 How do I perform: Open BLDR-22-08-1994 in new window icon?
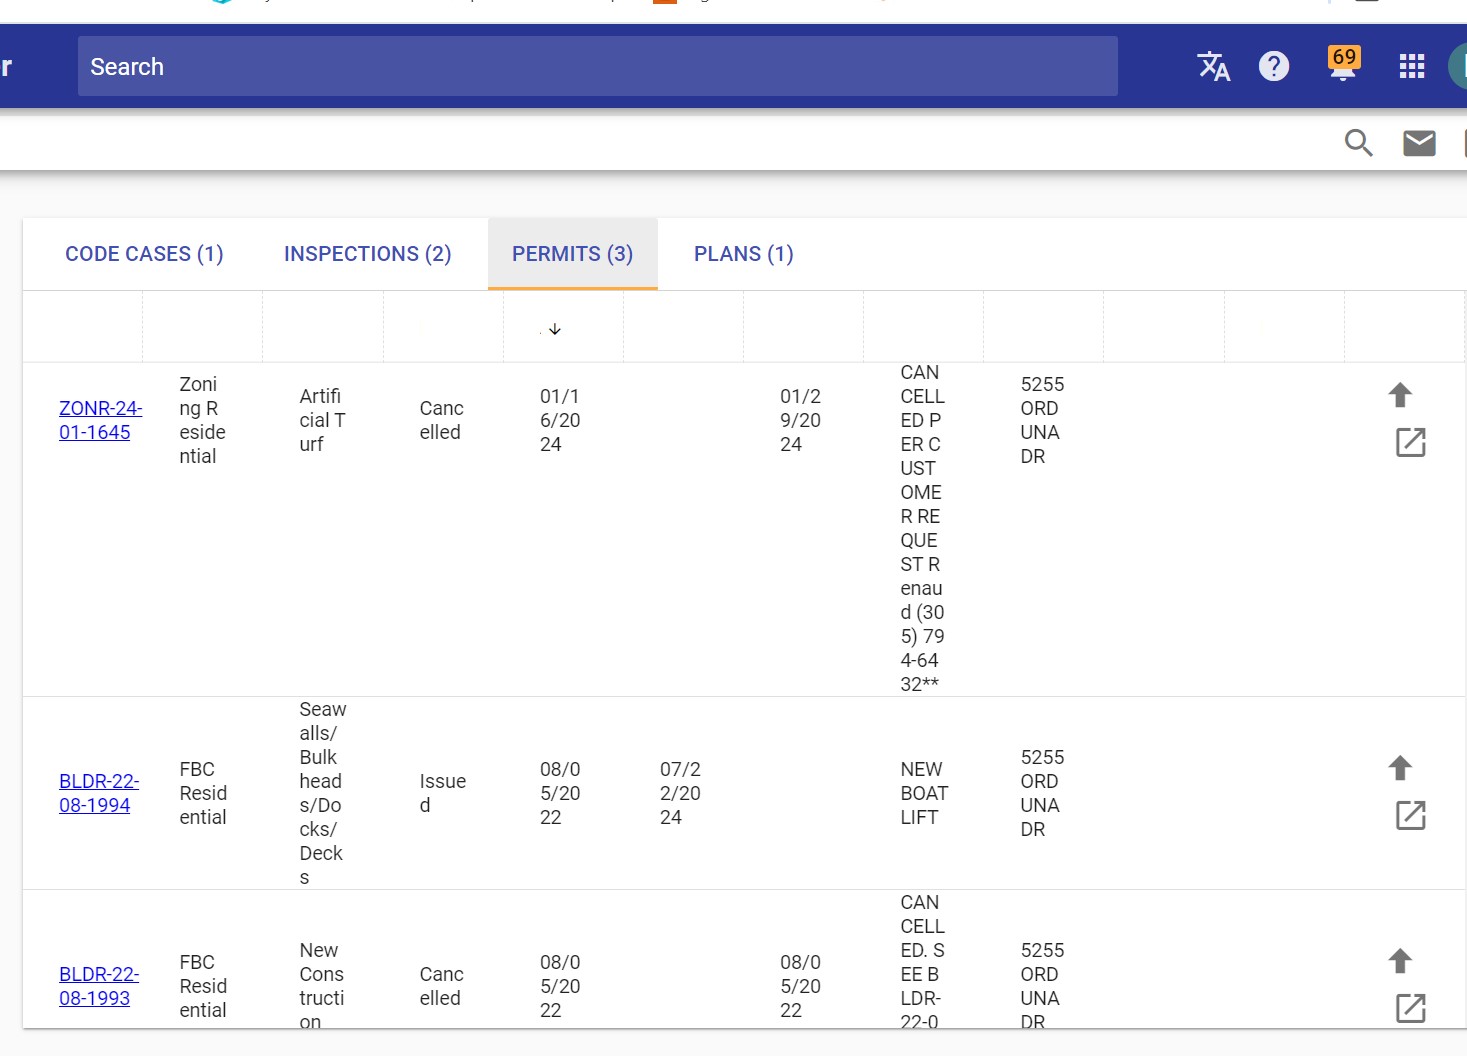(x=1410, y=815)
